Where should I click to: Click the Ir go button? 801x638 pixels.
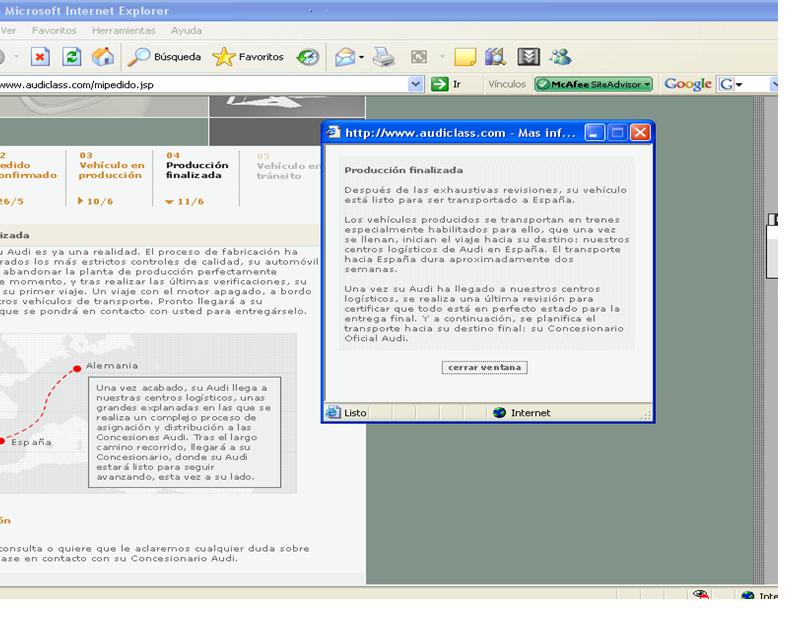[x=446, y=84]
